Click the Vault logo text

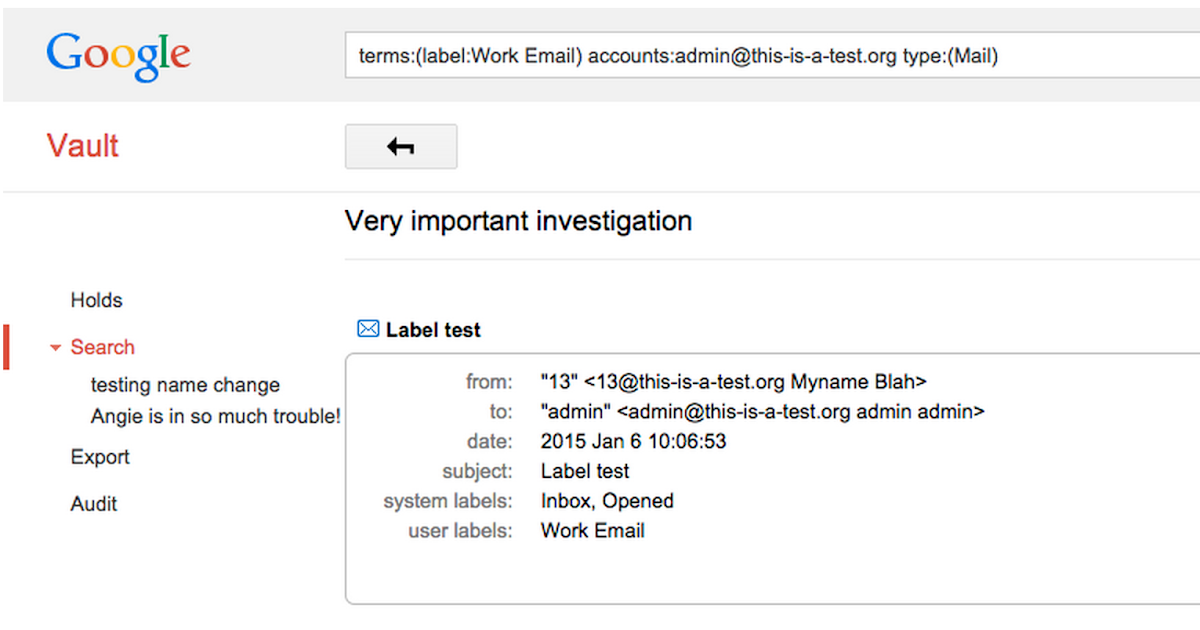pyautogui.click(x=83, y=146)
